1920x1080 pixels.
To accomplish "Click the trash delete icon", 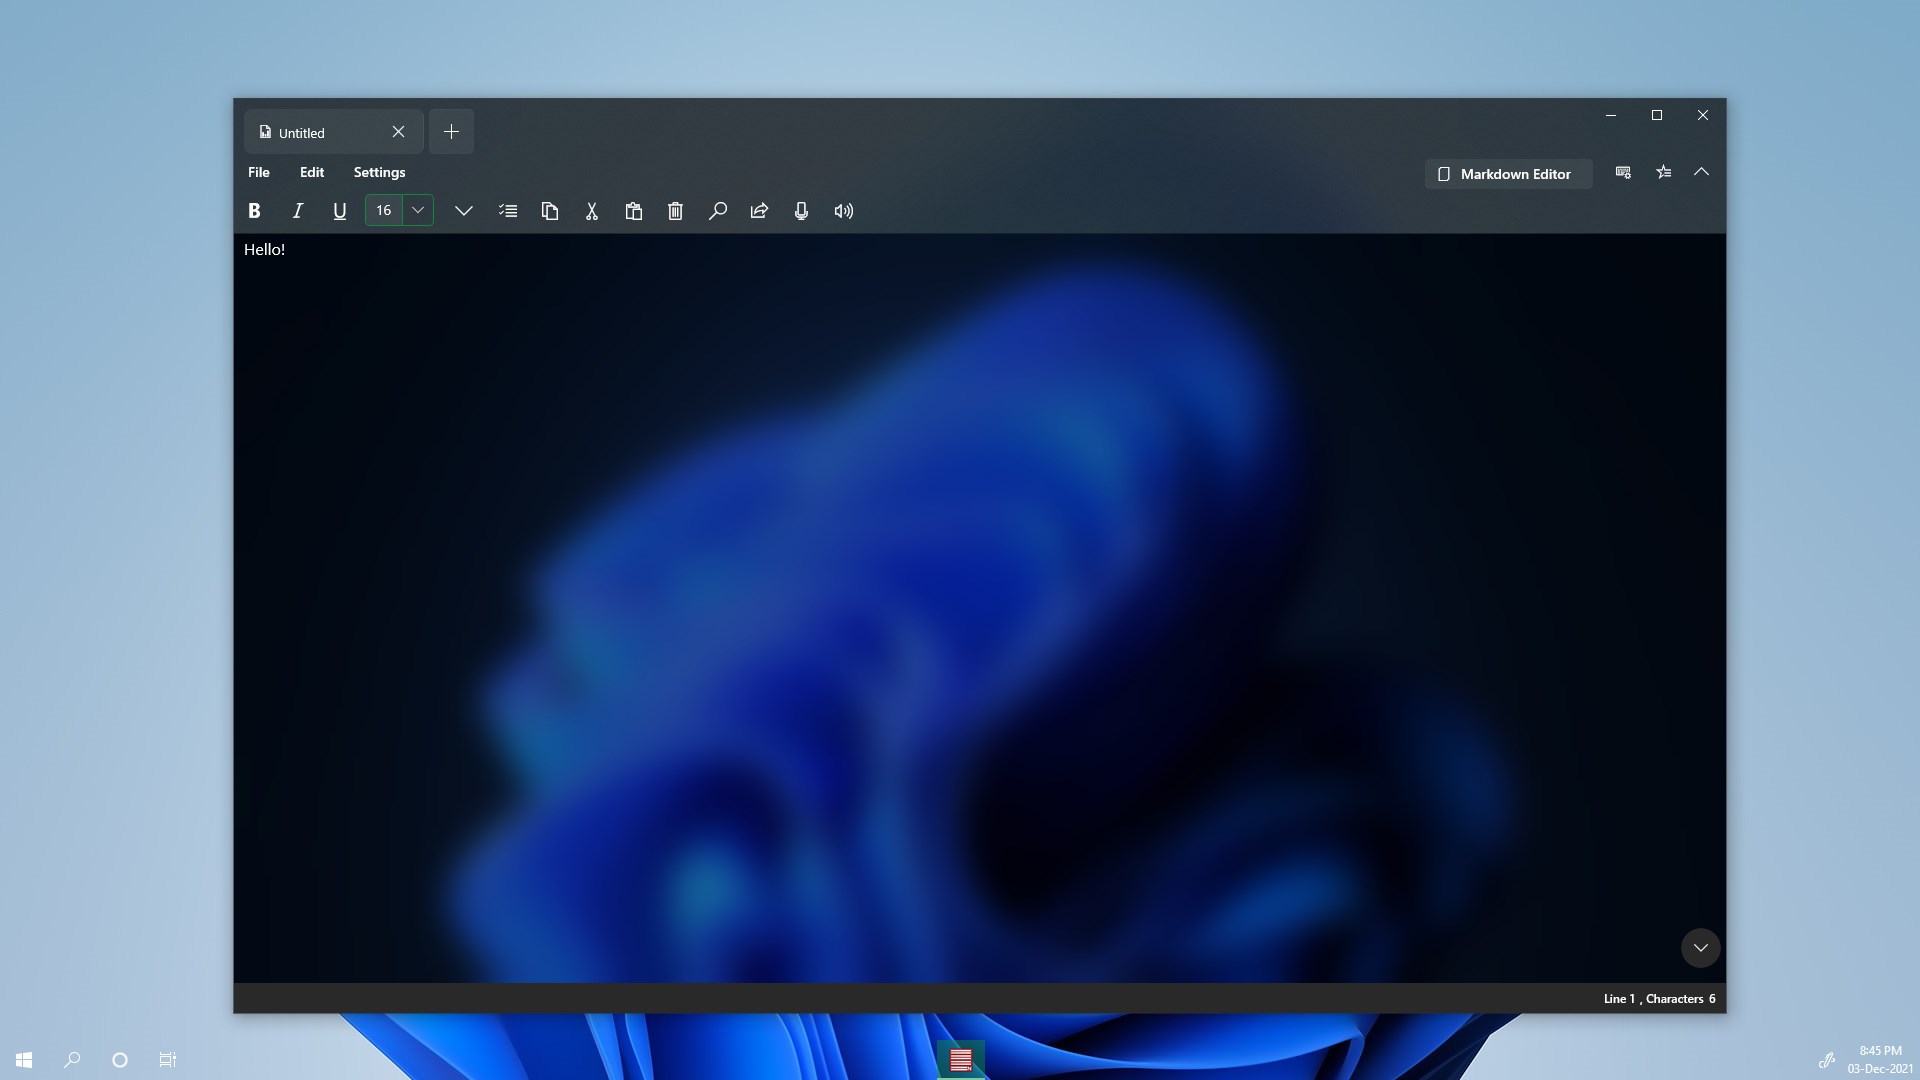I will (676, 211).
